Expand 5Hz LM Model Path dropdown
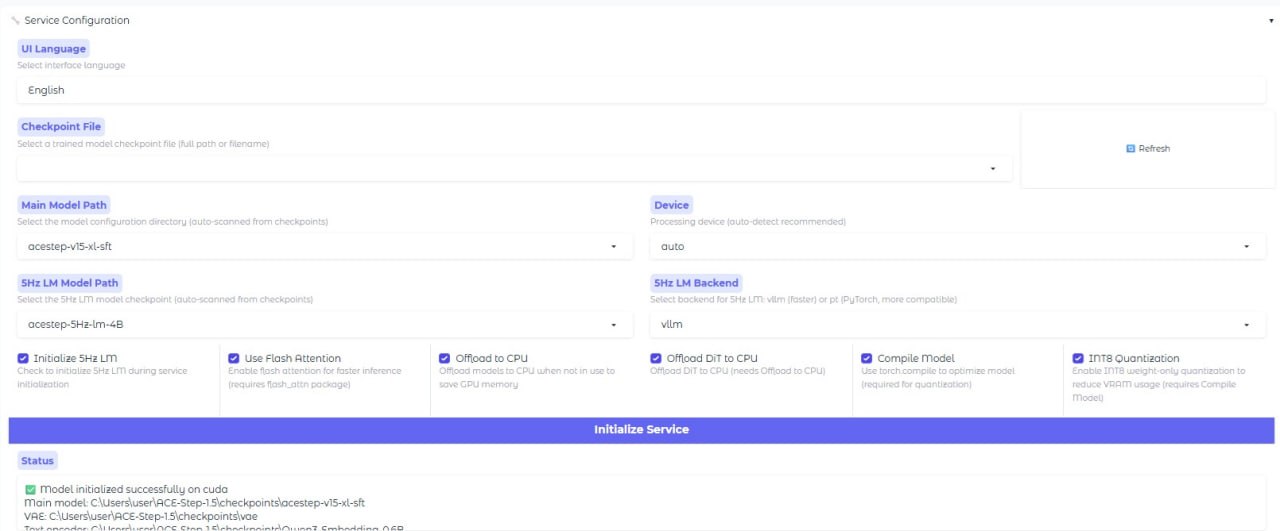 click(325, 324)
